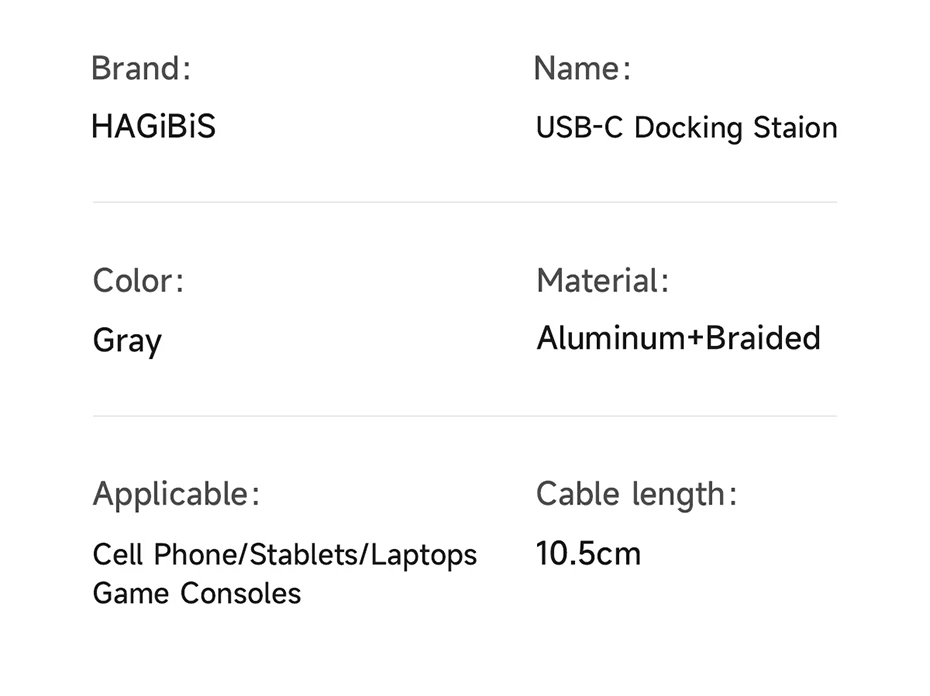This screenshot has height=696, width=930.
Task: Click the divider line beneath the Brand row
Action: (x=464, y=202)
